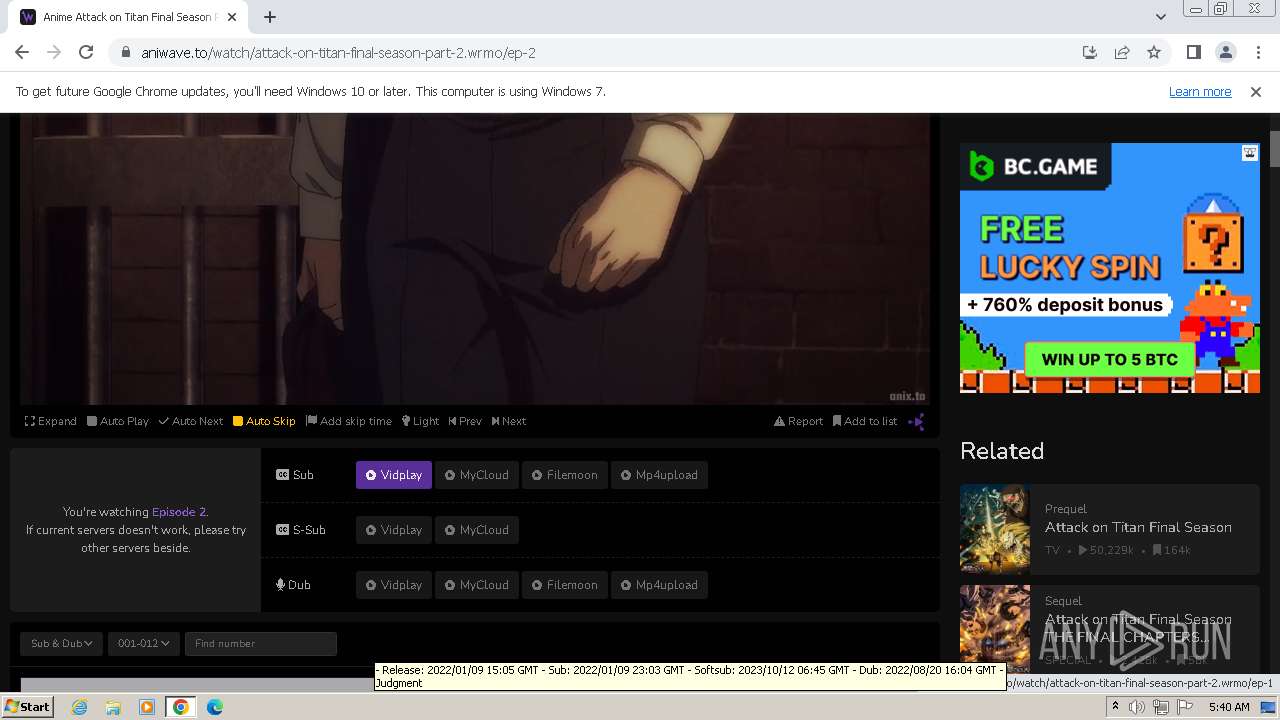
Task: Open Chrome three-dot menu
Action: pos(1258,53)
